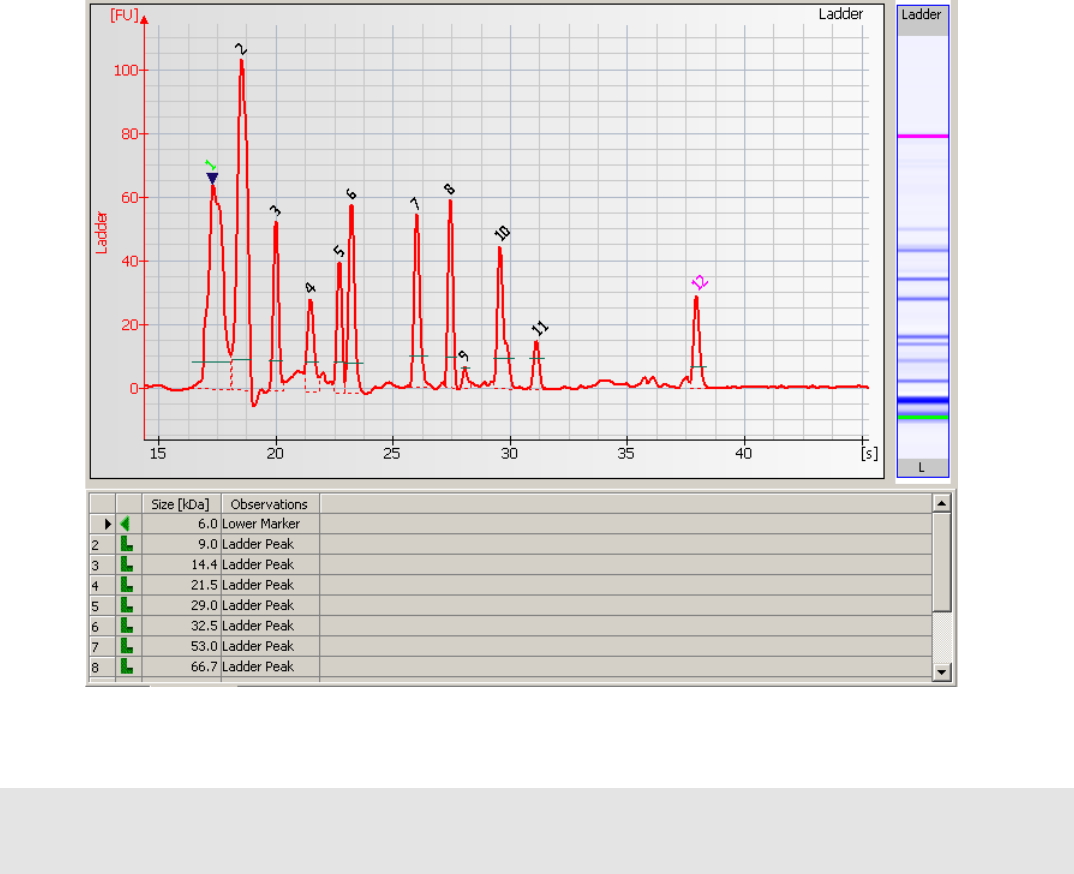Click Ladder Peak observation in row 8
Screen dimensions: 1074x874
tap(270, 666)
